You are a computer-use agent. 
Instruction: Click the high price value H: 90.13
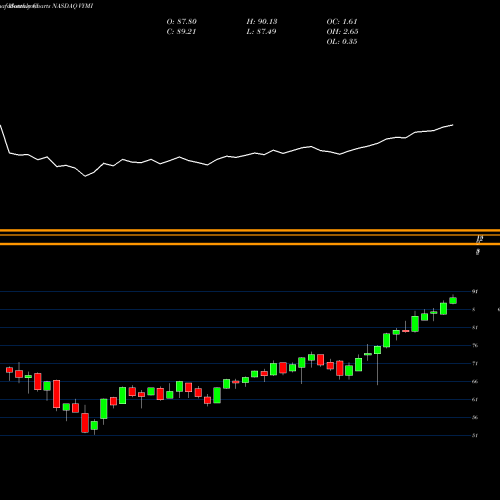[x=262, y=22]
